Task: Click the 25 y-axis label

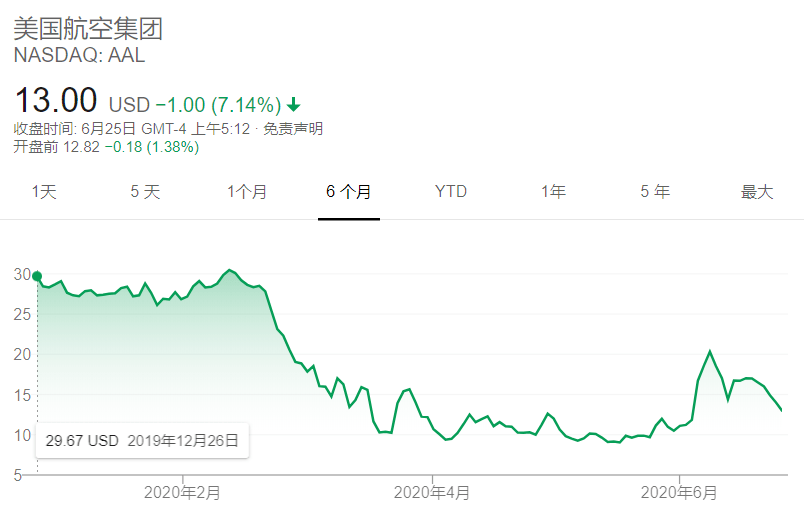Action: coord(22,314)
